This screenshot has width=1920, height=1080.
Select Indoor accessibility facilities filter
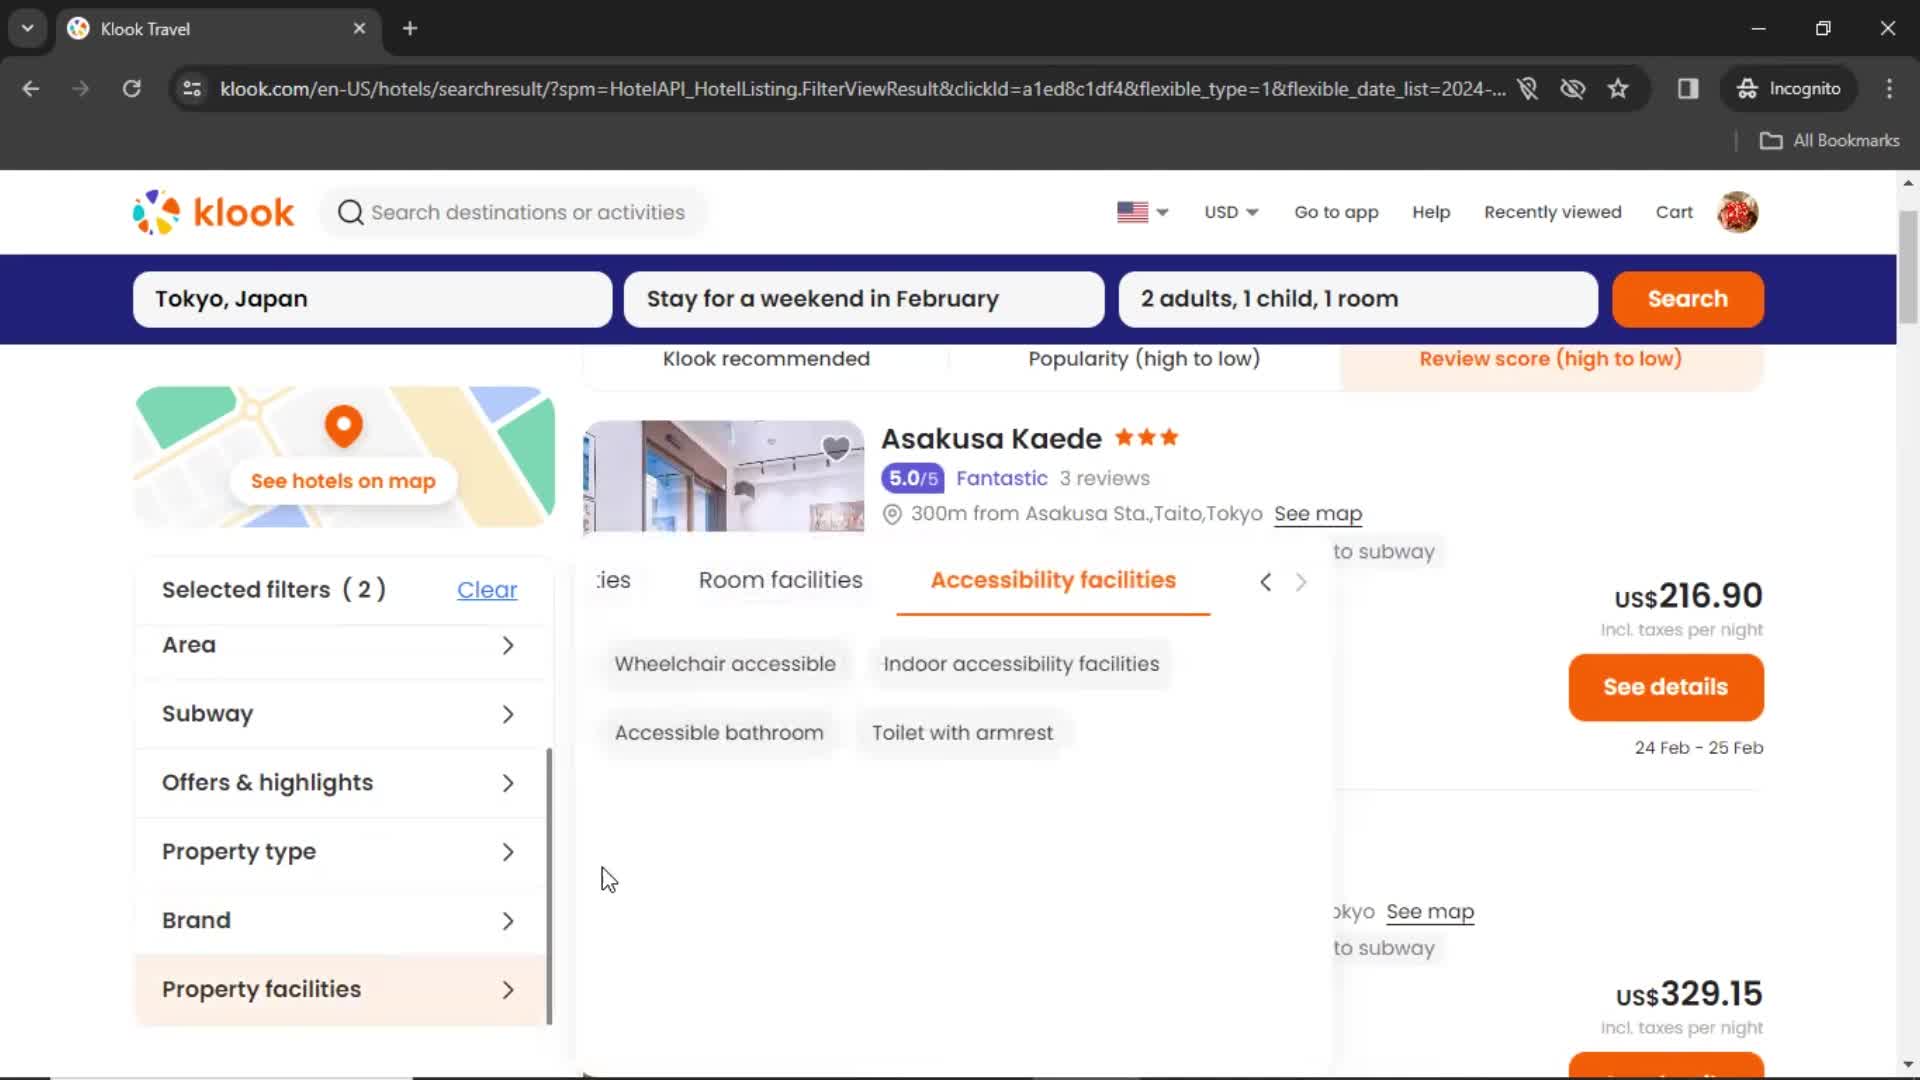[x=1021, y=664]
